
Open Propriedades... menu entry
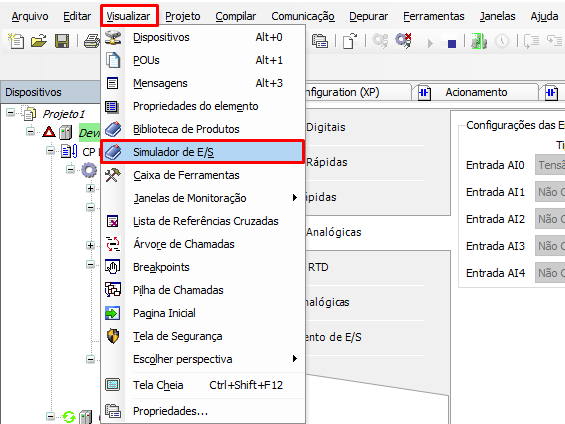(x=203, y=411)
